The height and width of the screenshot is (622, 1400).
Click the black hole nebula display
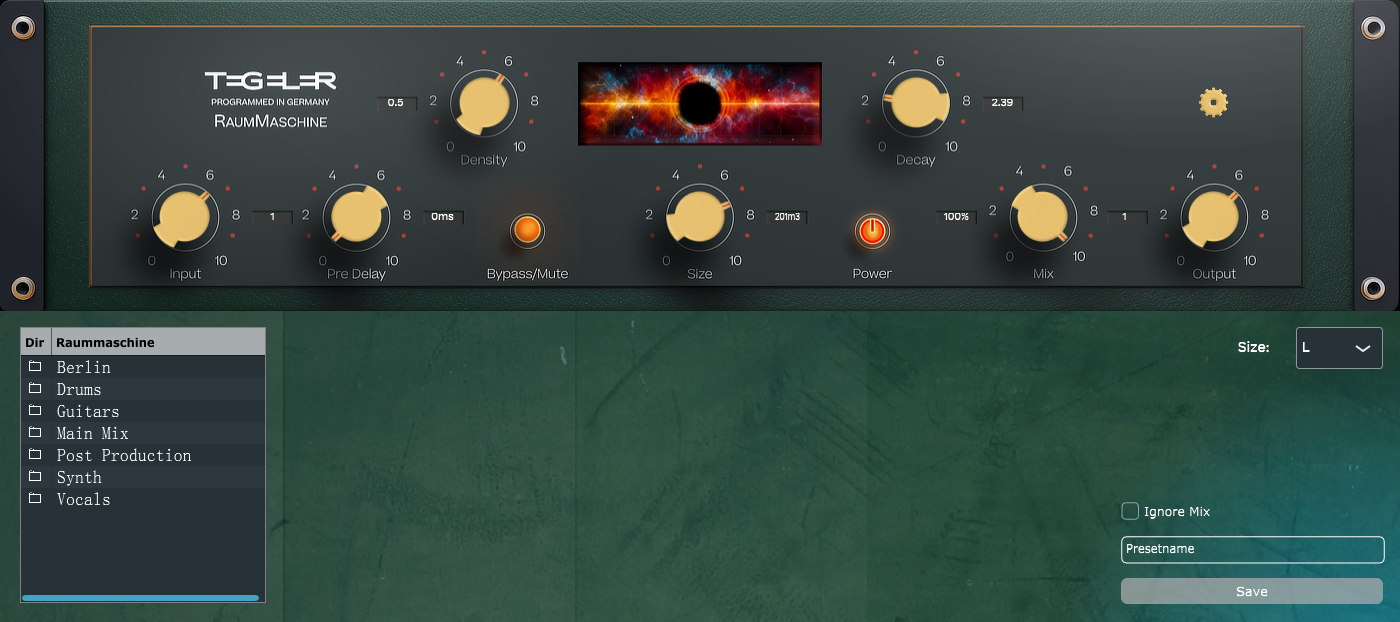(x=700, y=103)
